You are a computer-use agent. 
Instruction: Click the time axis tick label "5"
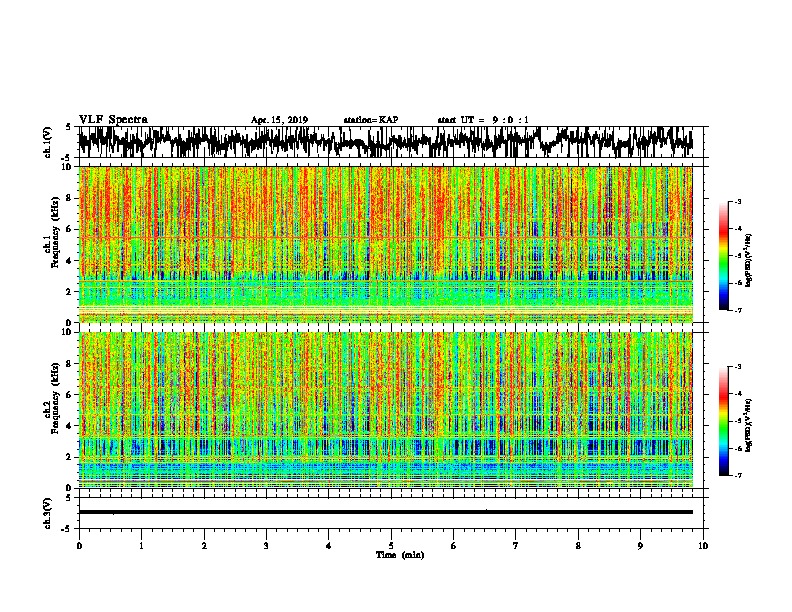pyautogui.click(x=391, y=546)
